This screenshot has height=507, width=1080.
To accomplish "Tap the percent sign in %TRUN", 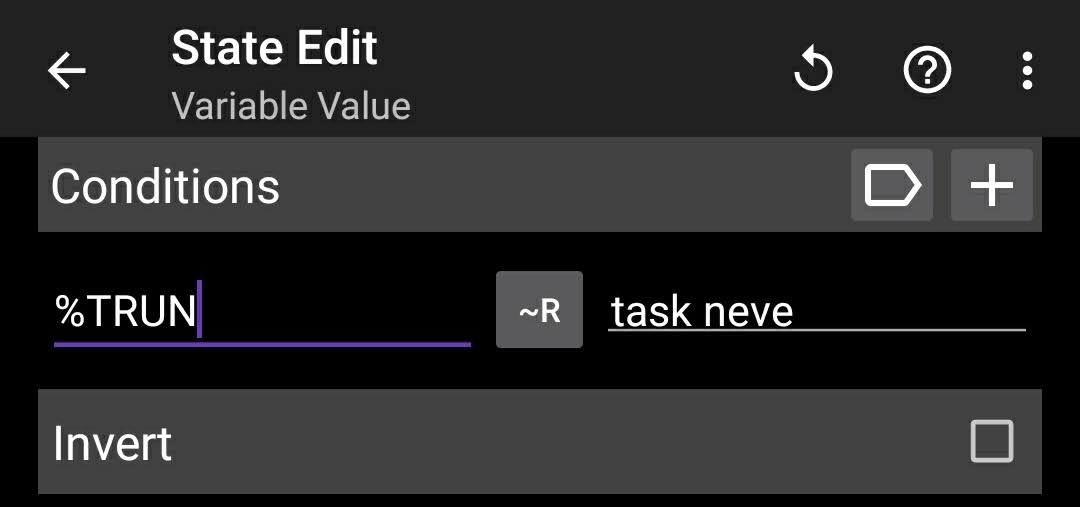I will [x=70, y=311].
